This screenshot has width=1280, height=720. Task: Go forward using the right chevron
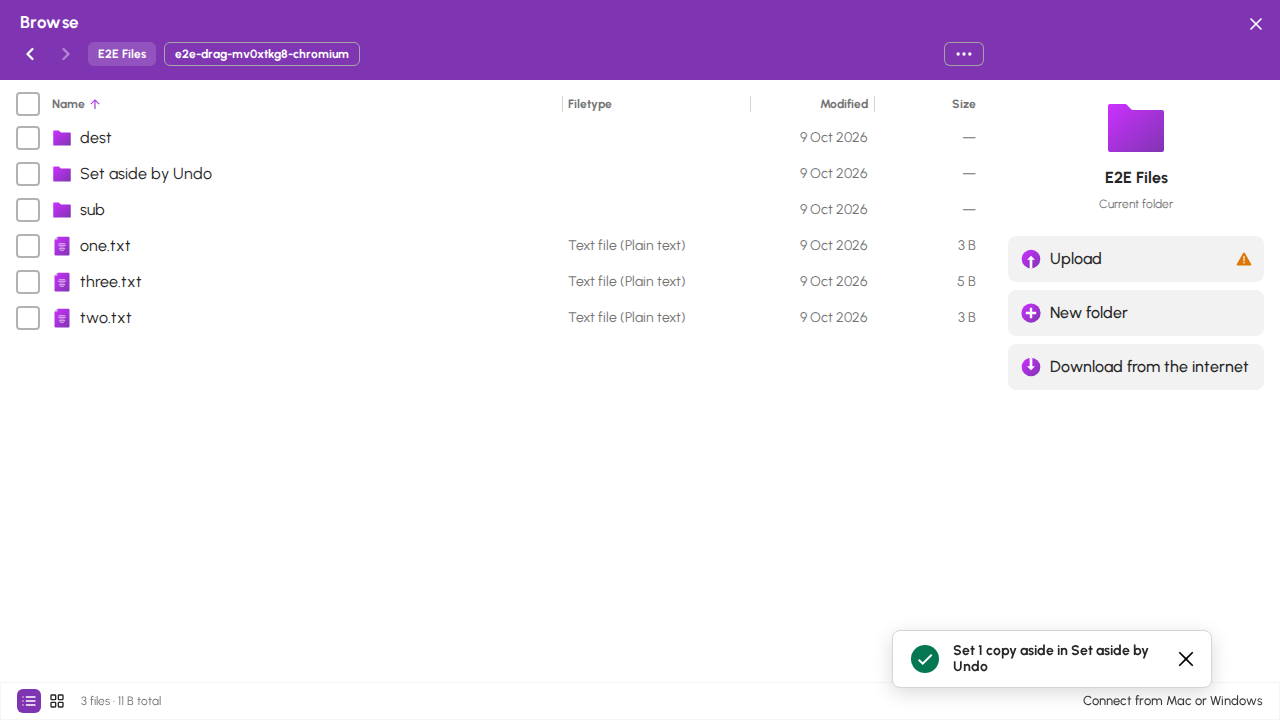pos(66,54)
